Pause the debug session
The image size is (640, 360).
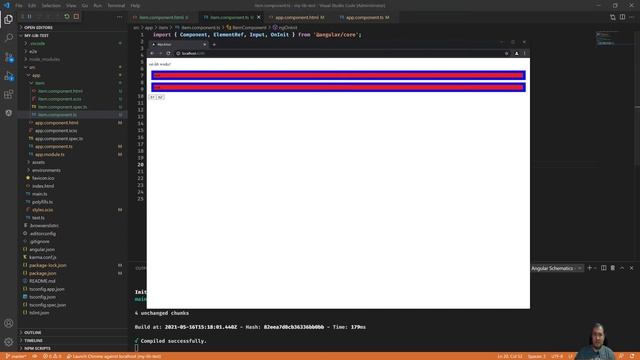pos(29,17)
